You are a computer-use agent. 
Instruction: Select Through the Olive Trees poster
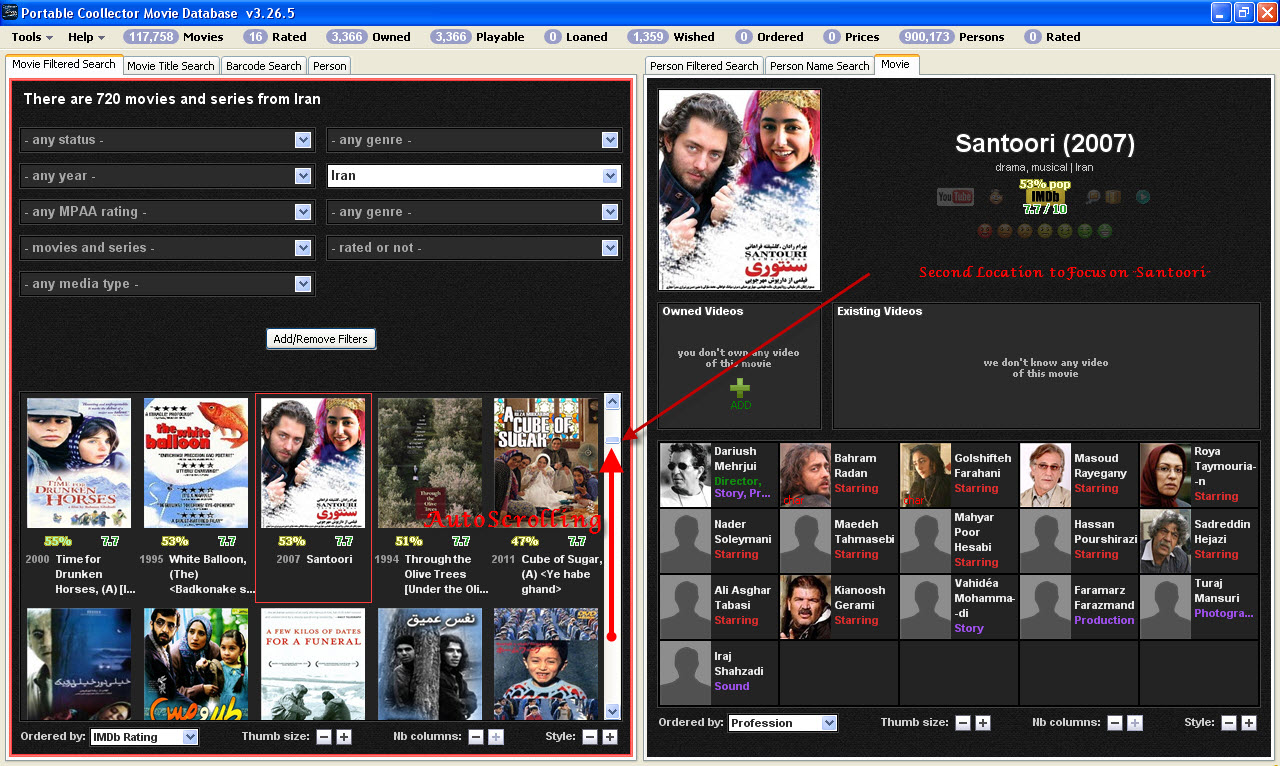[x=430, y=463]
